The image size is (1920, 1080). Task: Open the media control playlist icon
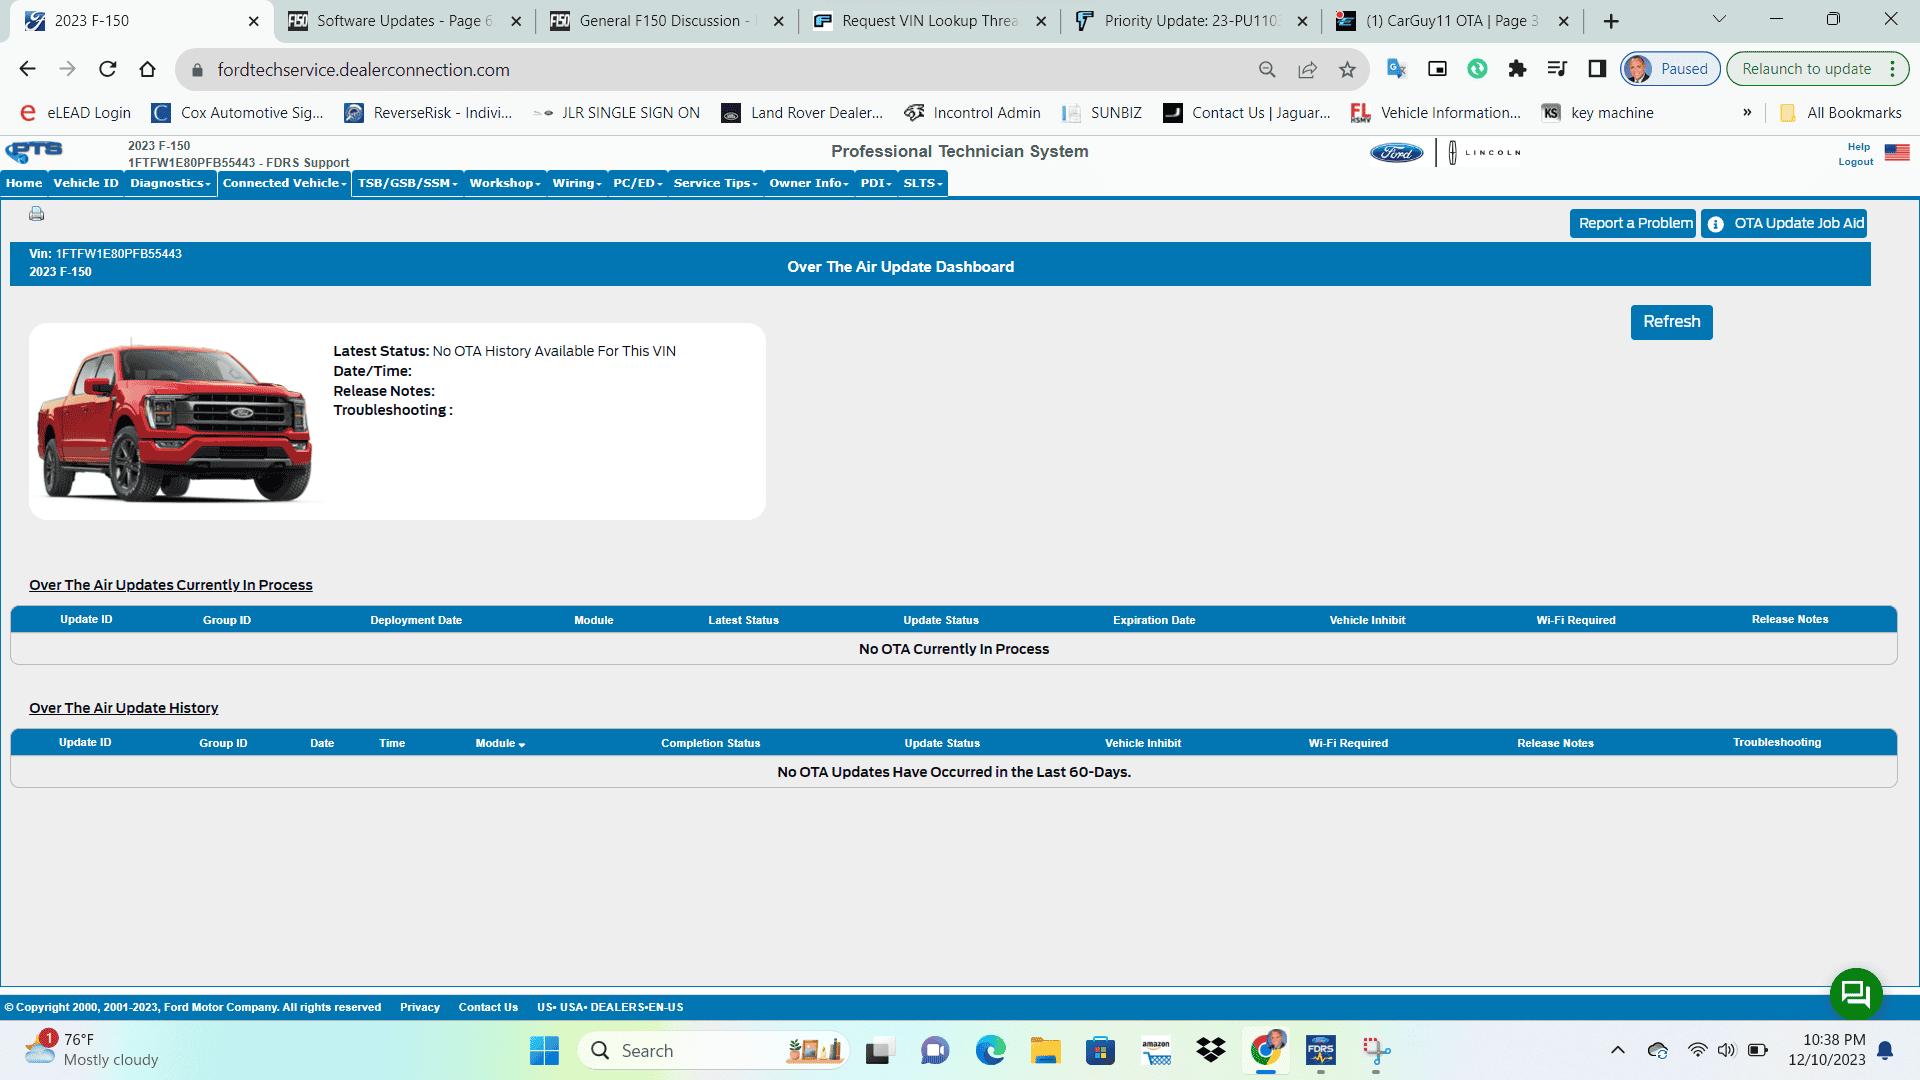[x=1557, y=69]
